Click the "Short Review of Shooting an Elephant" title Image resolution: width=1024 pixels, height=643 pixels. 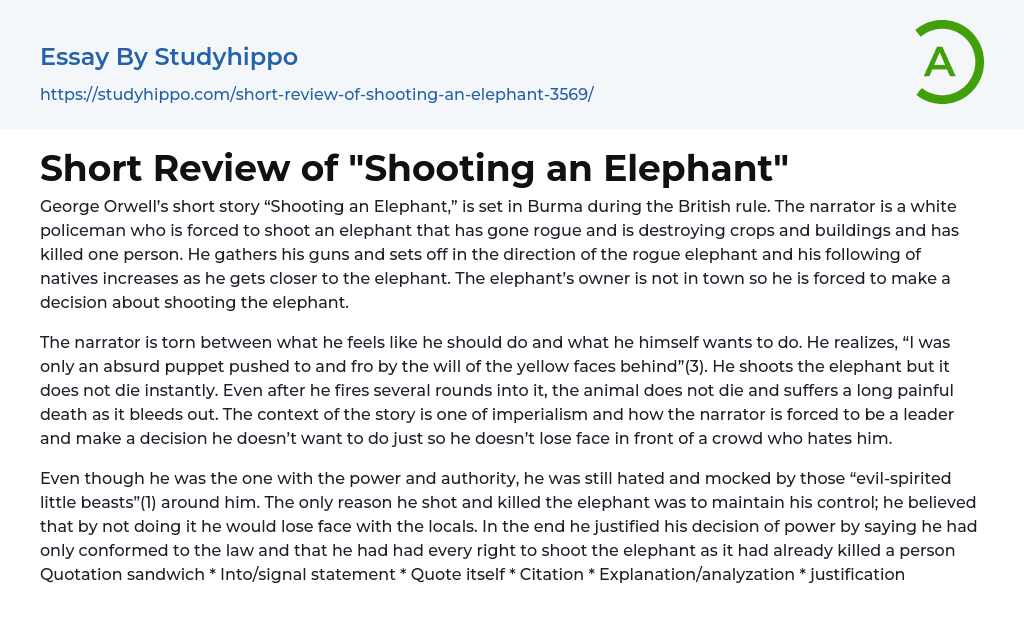click(414, 169)
